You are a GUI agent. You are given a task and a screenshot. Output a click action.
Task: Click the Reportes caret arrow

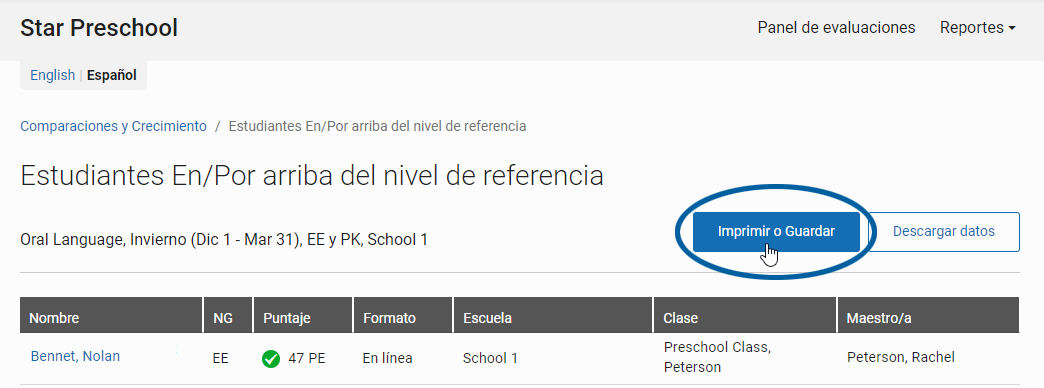(x=1012, y=29)
